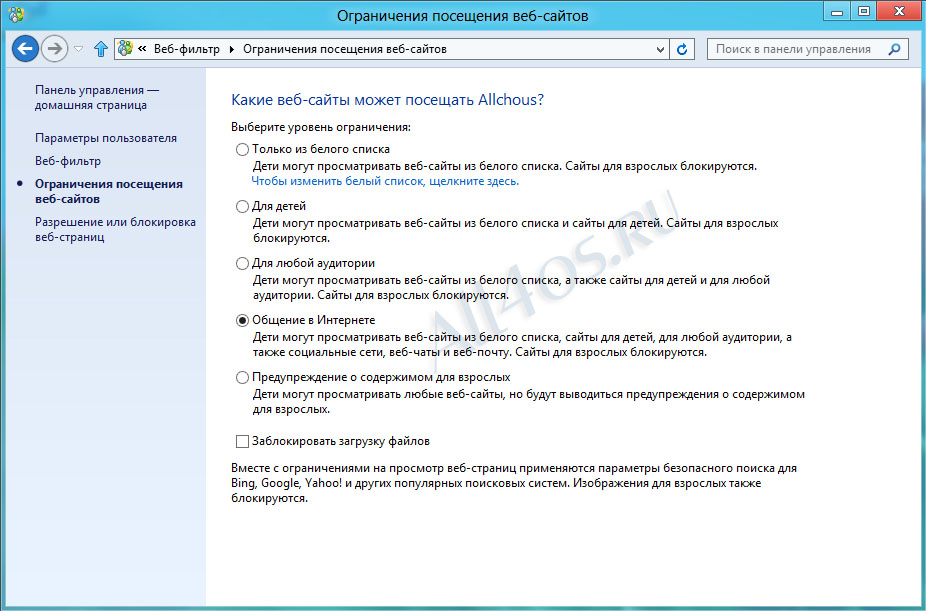The image size is (926, 611).
Task: Select 'Общение в Интернете' radio button
Action: coord(242,321)
